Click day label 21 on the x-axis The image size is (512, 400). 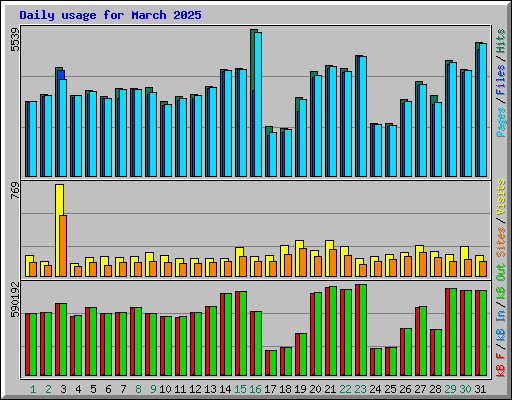pos(330,389)
